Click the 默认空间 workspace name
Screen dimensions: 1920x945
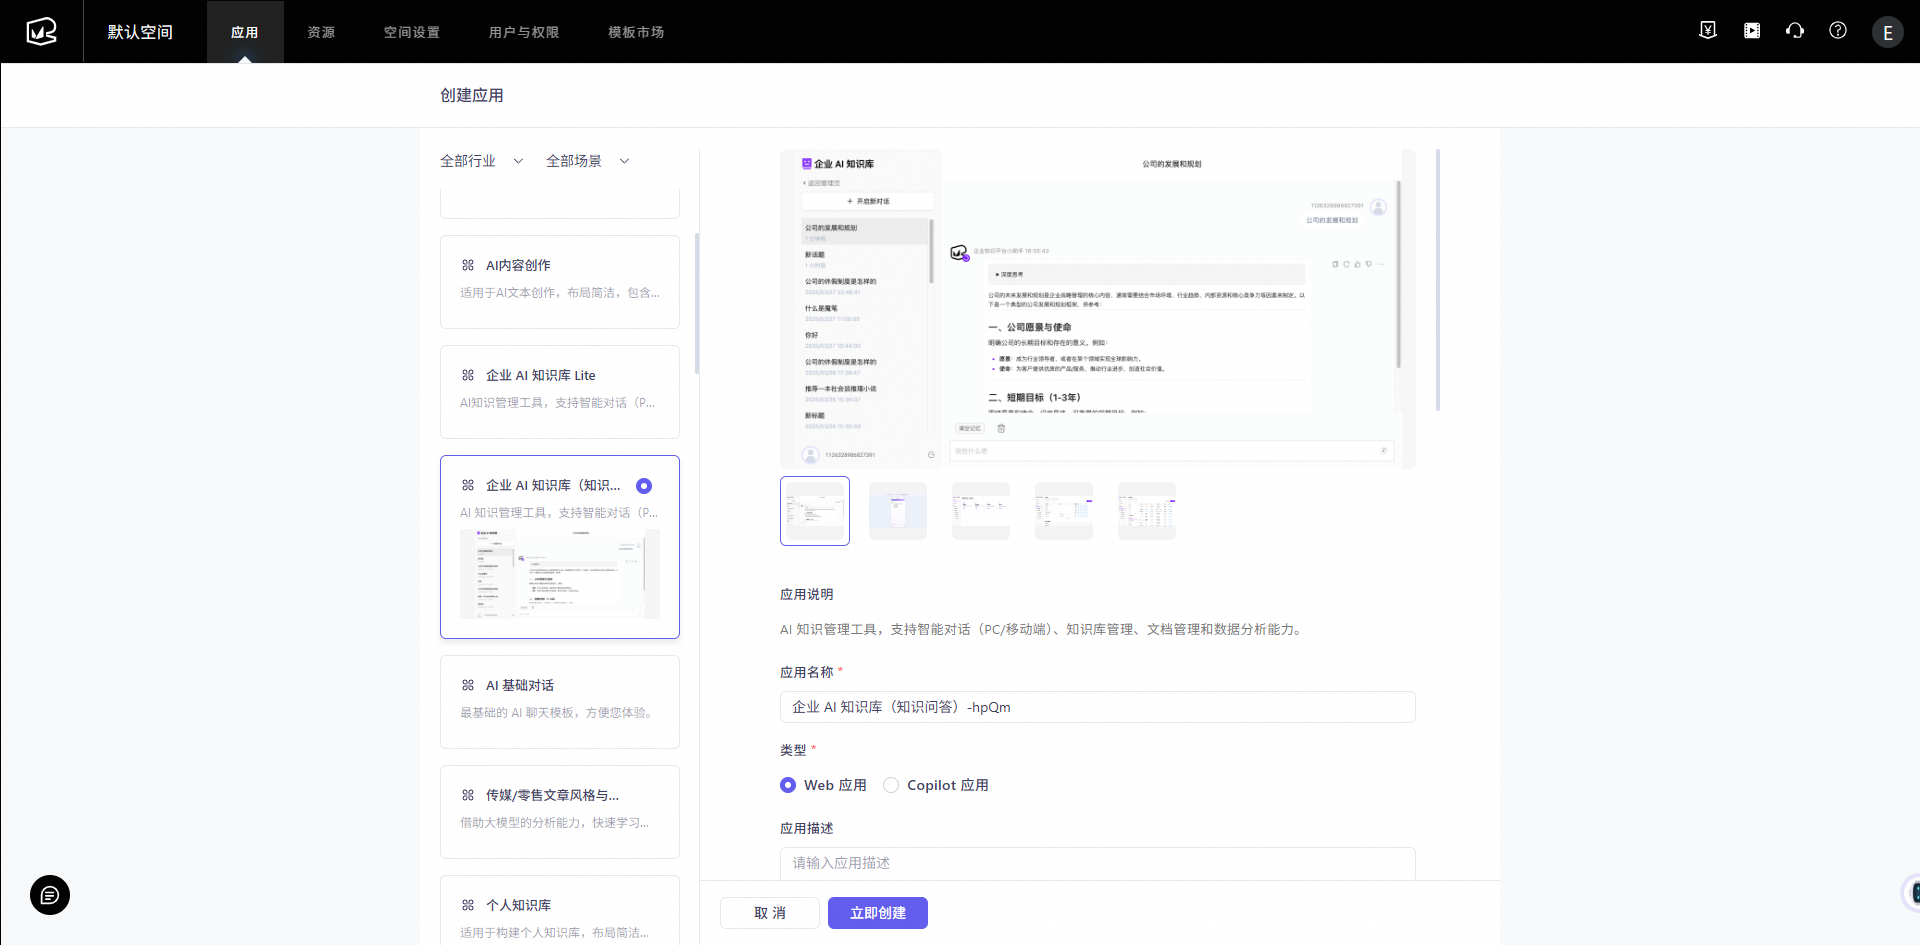pos(140,32)
